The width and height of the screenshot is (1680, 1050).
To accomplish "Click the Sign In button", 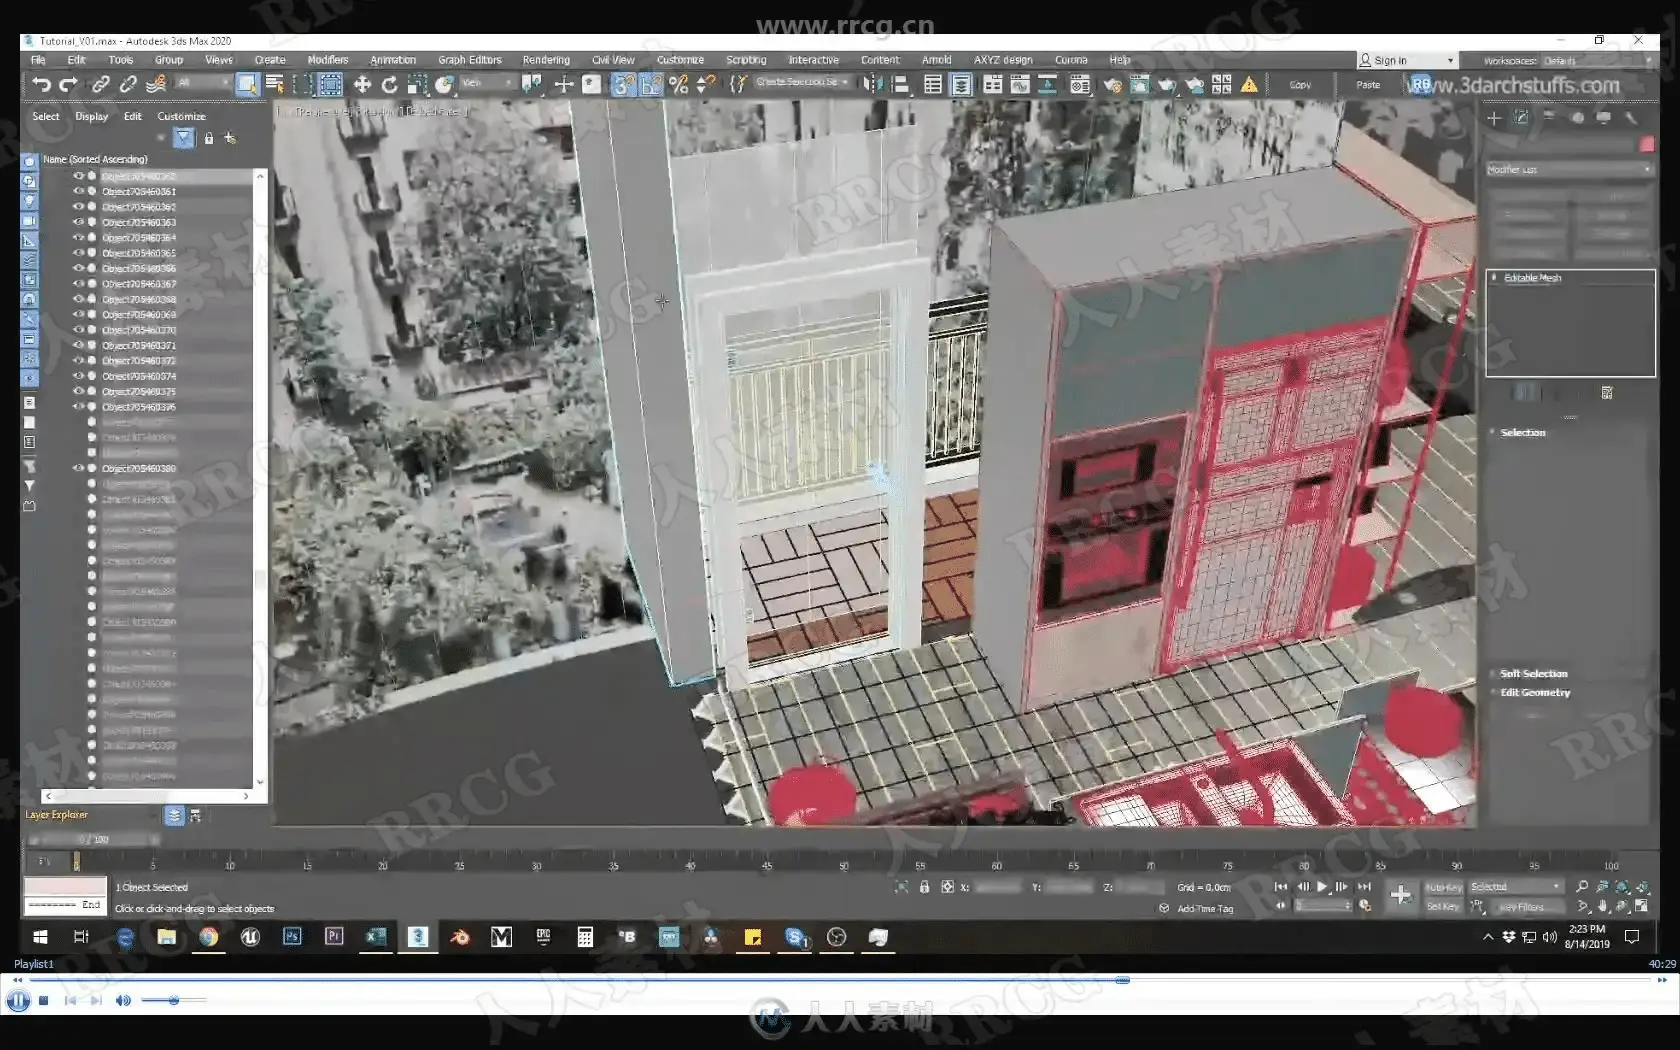I will coord(1390,60).
